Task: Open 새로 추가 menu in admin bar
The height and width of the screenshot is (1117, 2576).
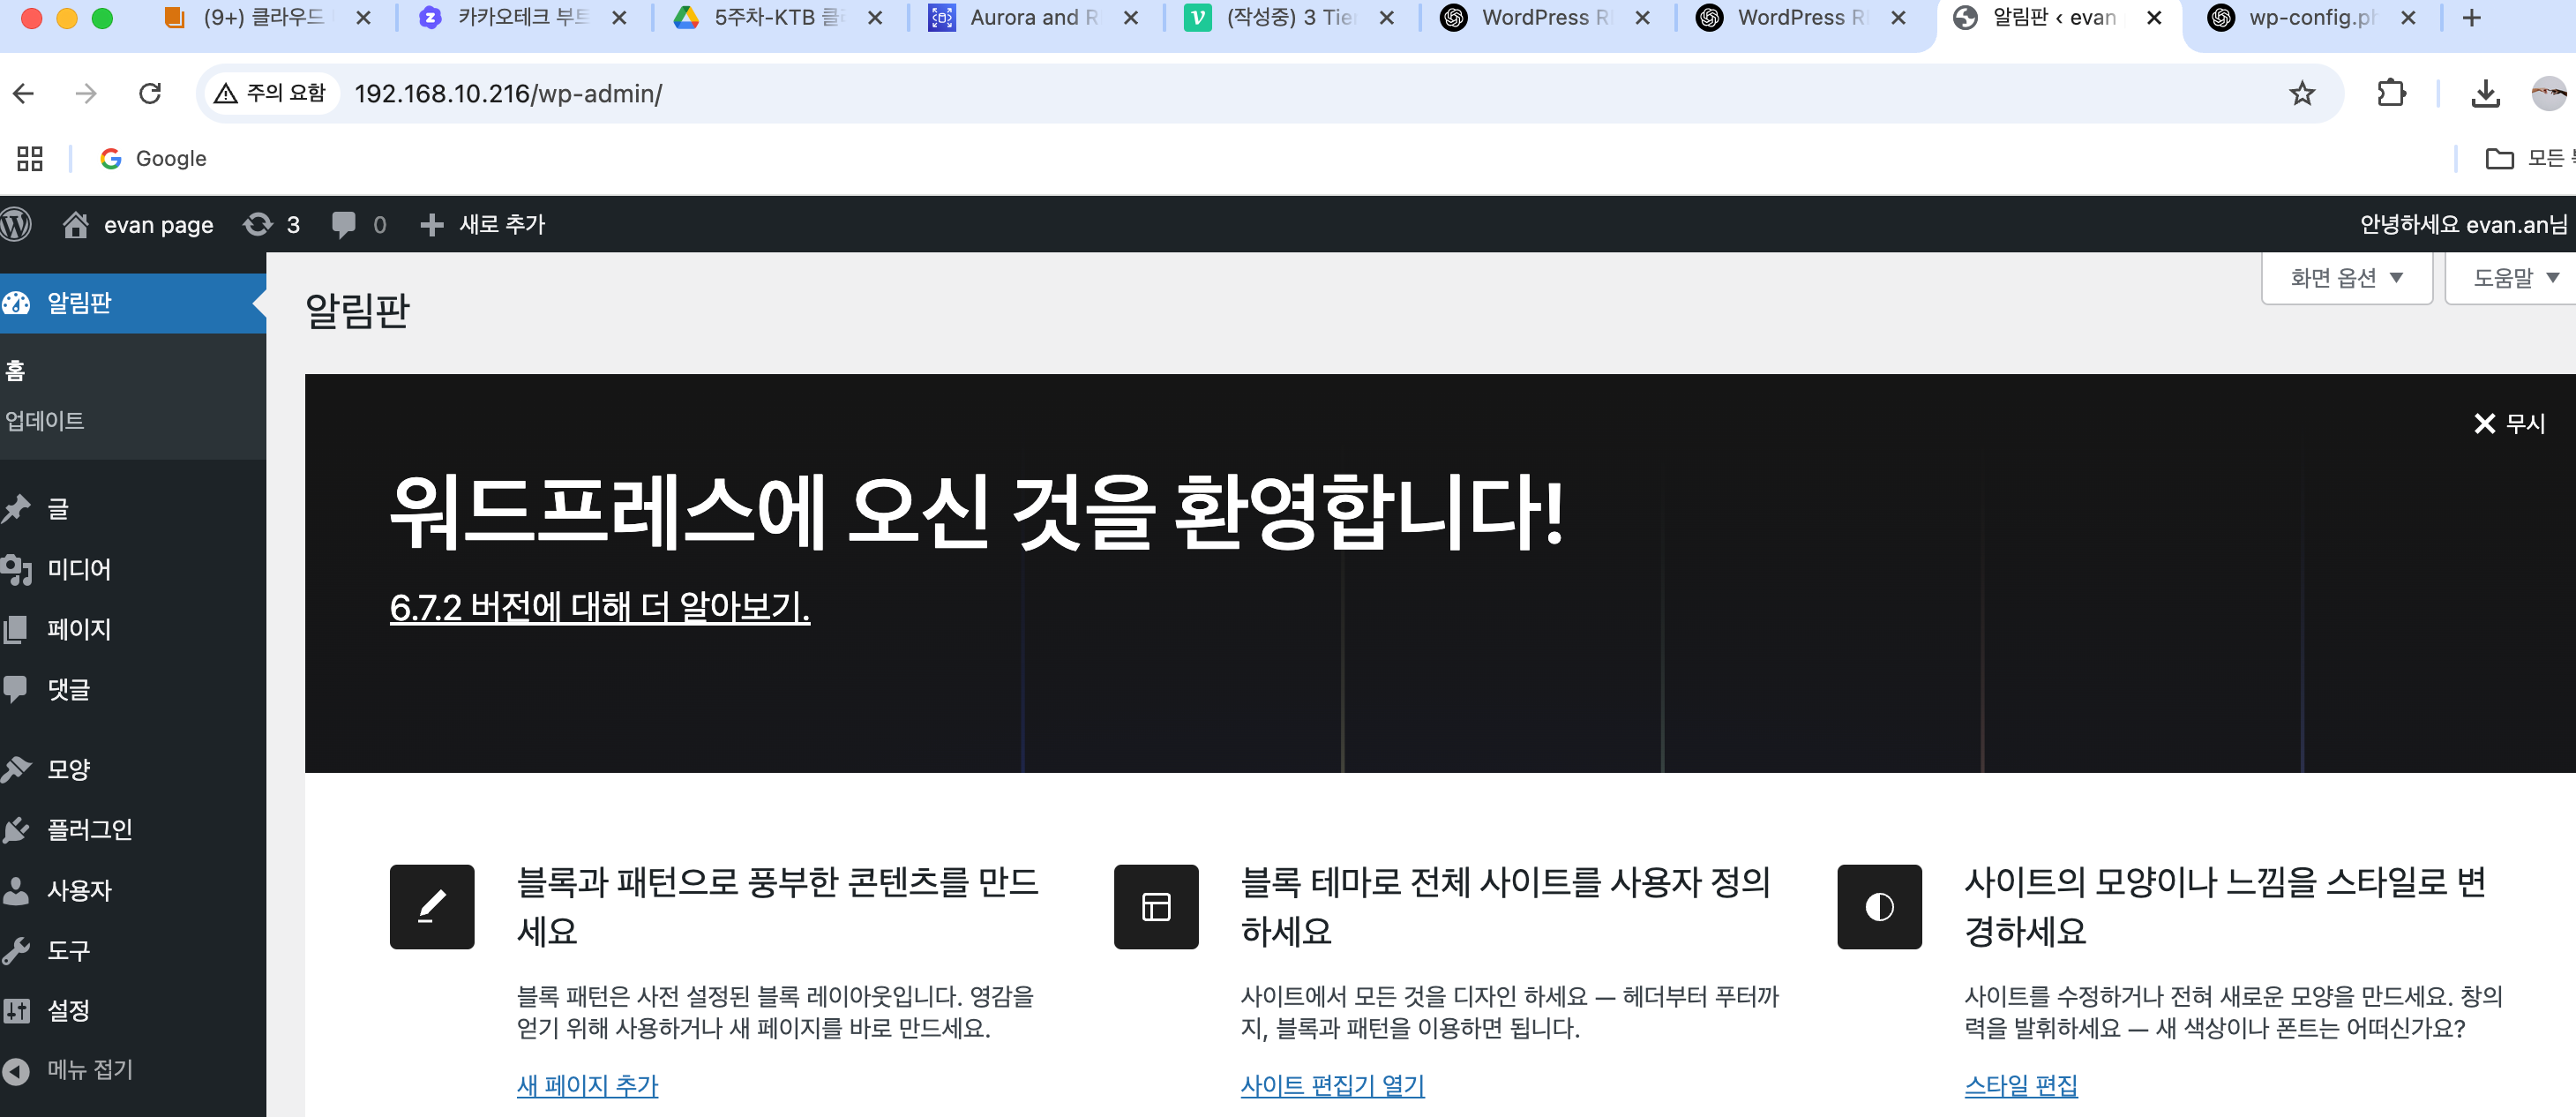Action: point(483,224)
